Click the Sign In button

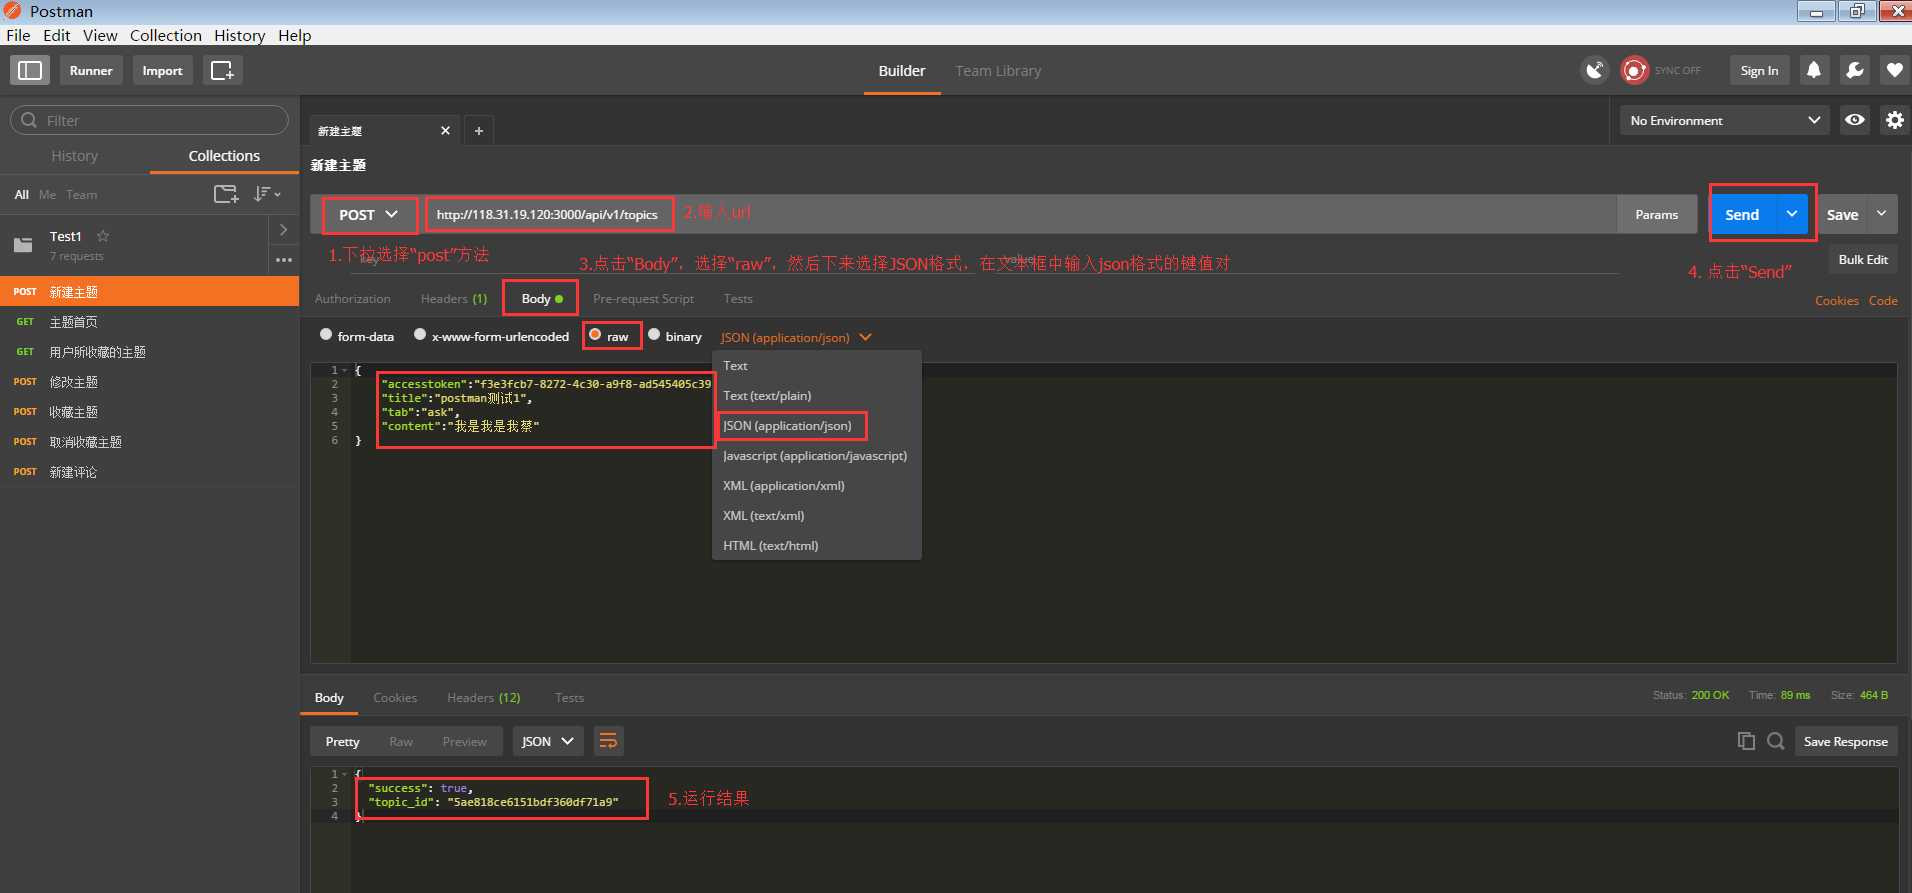(1759, 70)
